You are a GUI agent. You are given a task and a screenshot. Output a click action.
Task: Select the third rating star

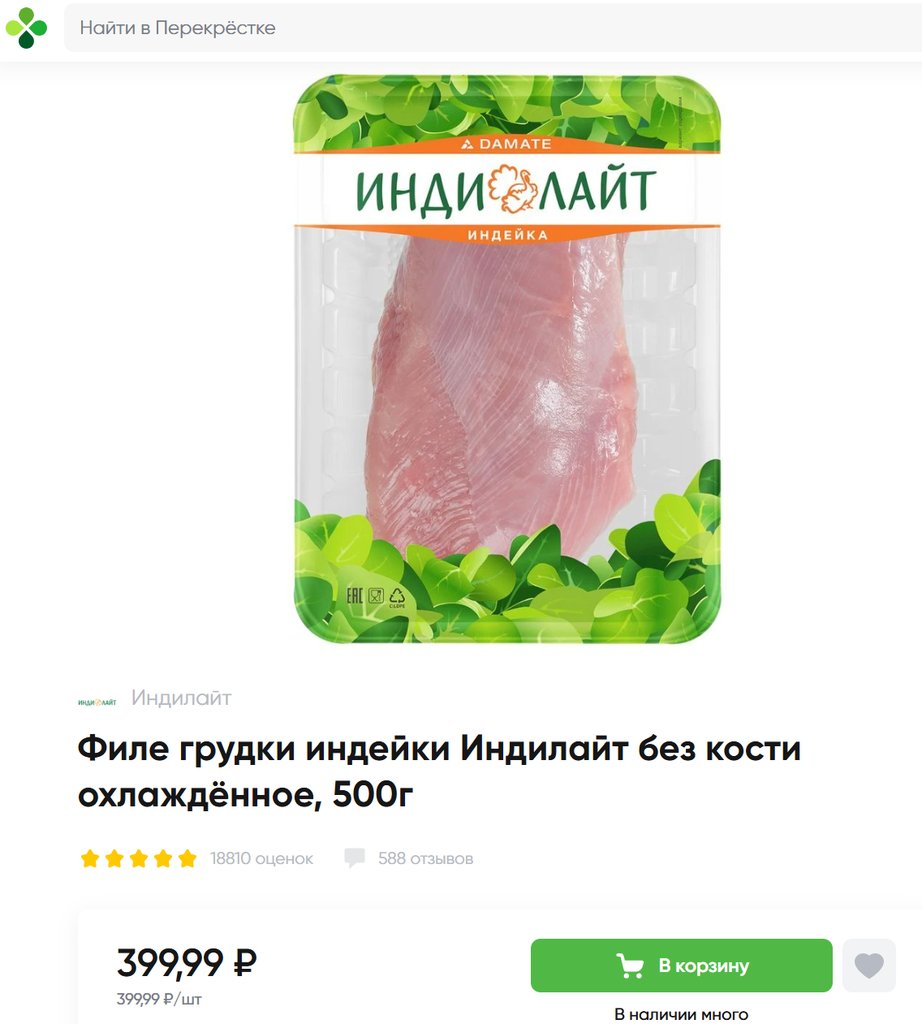click(138, 858)
